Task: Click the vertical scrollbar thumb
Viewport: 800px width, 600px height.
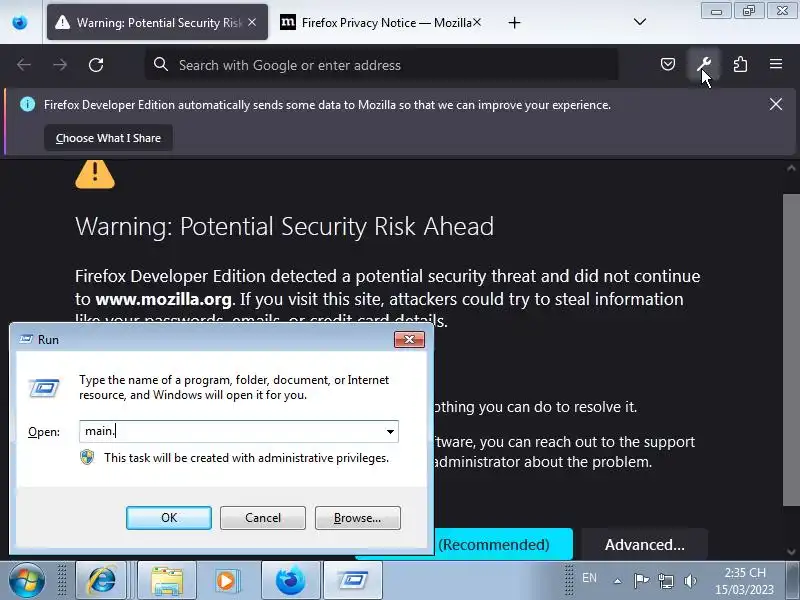Action: point(791,350)
